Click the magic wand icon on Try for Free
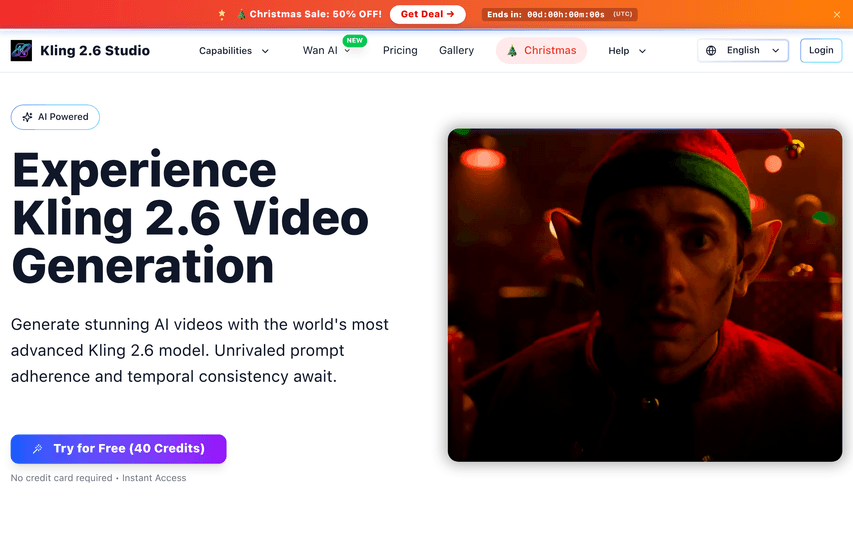 tap(38, 449)
